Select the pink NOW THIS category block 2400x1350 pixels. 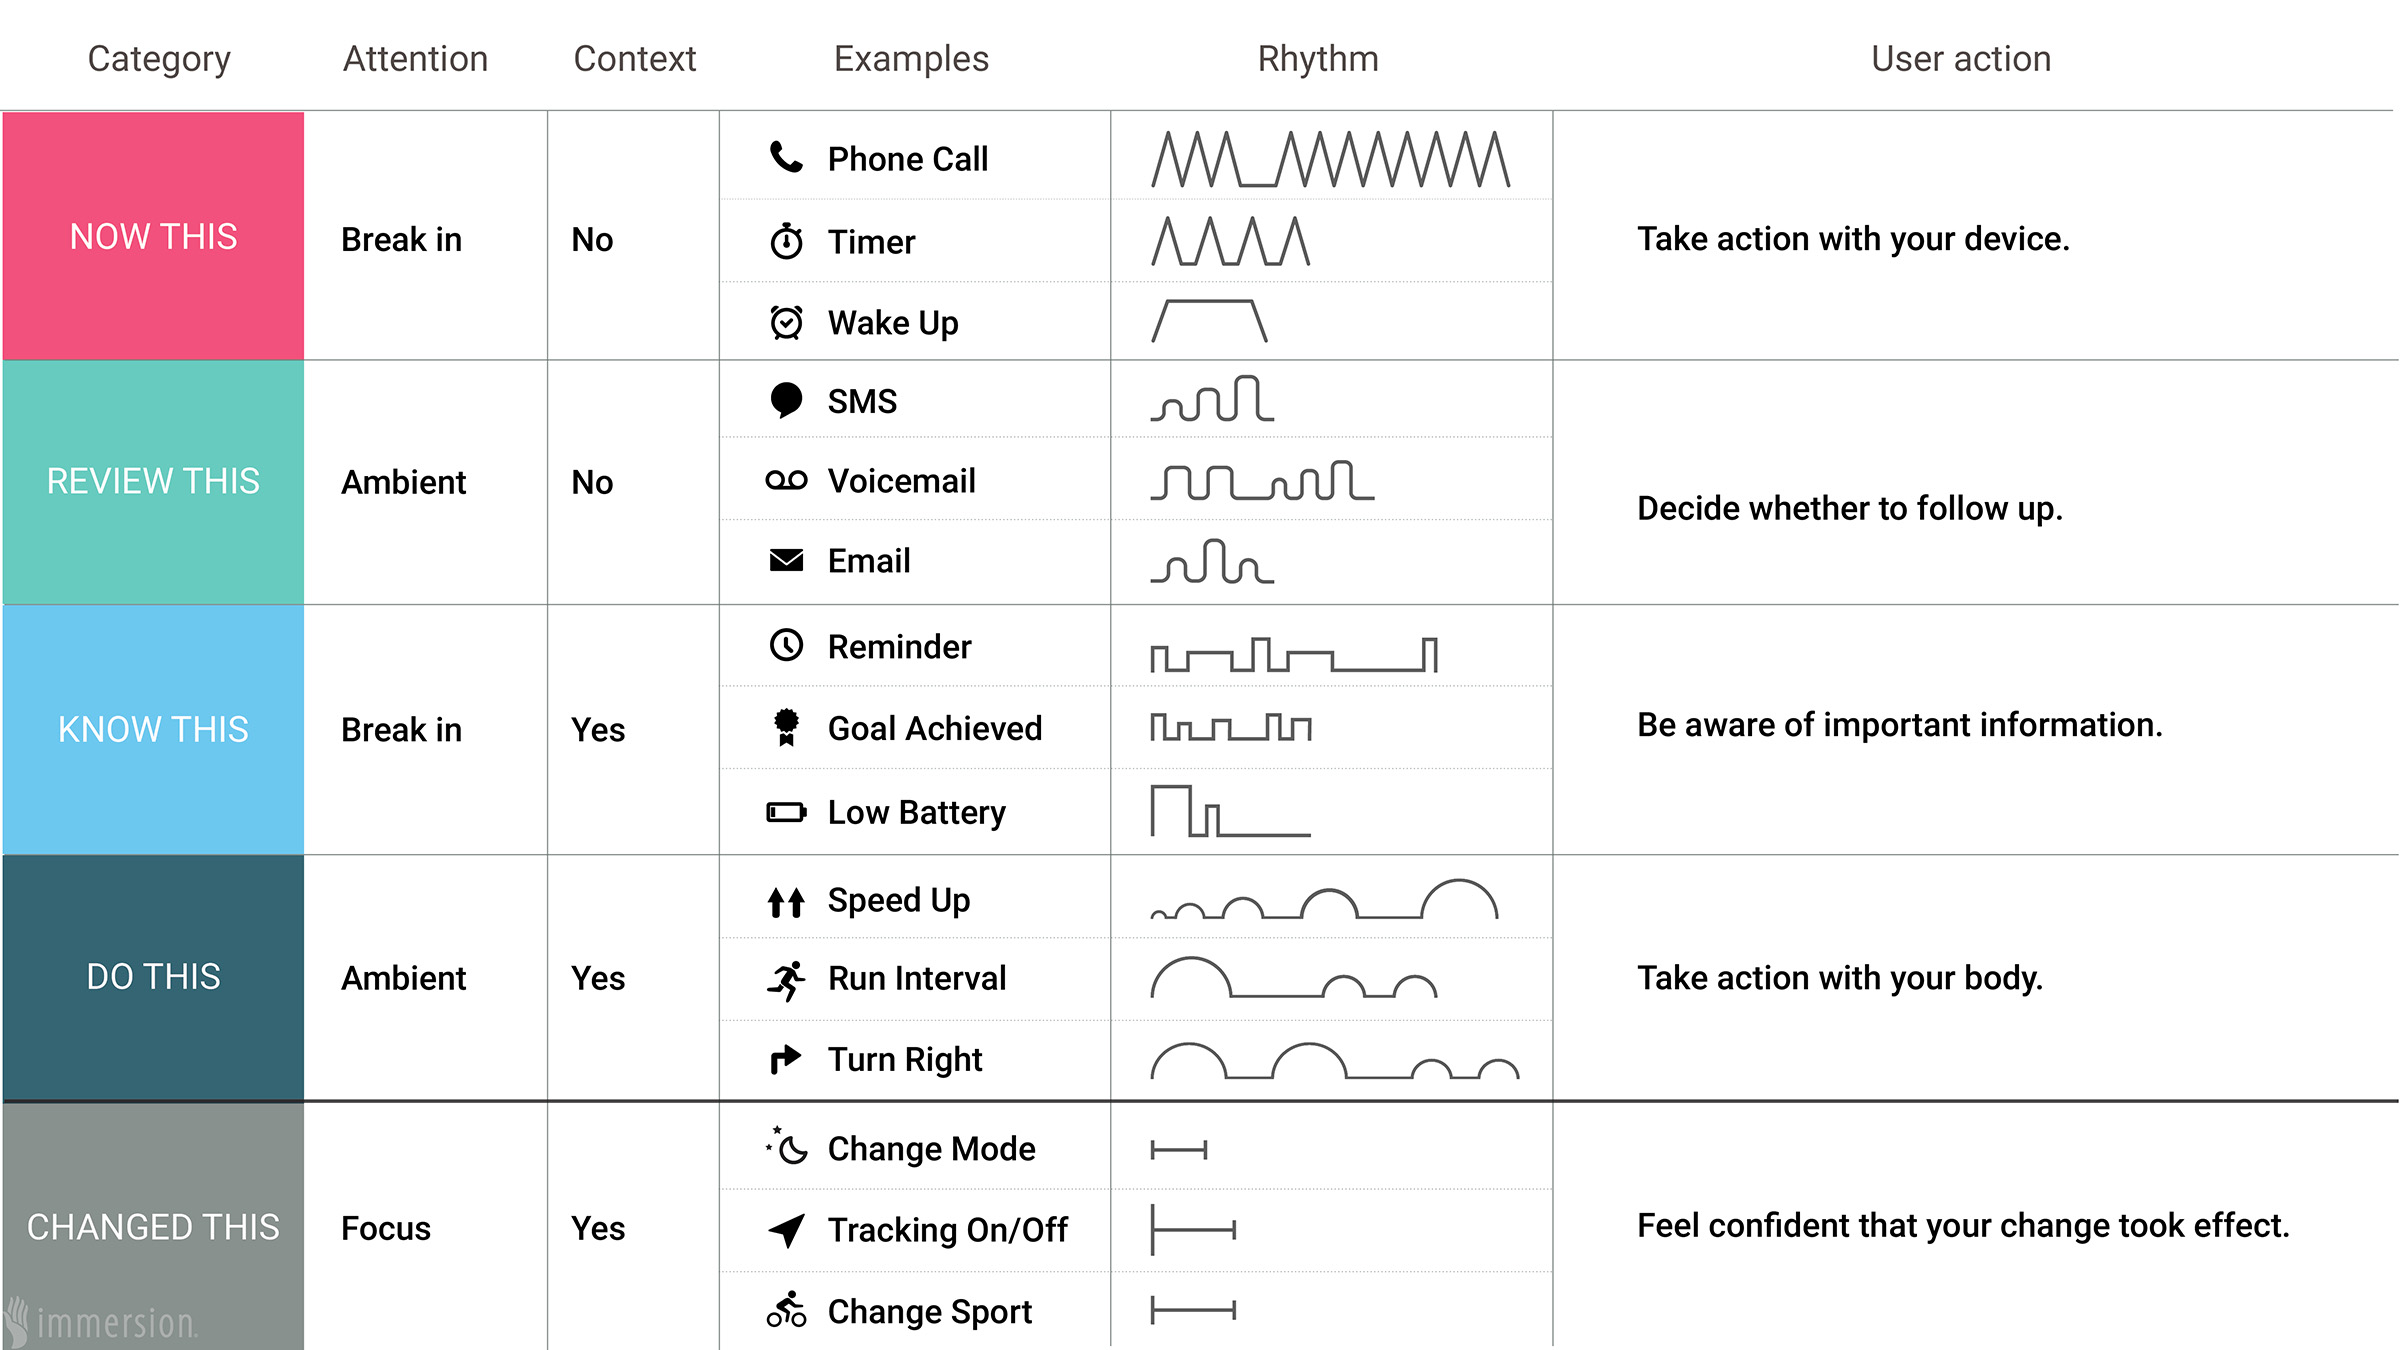point(153,236)
